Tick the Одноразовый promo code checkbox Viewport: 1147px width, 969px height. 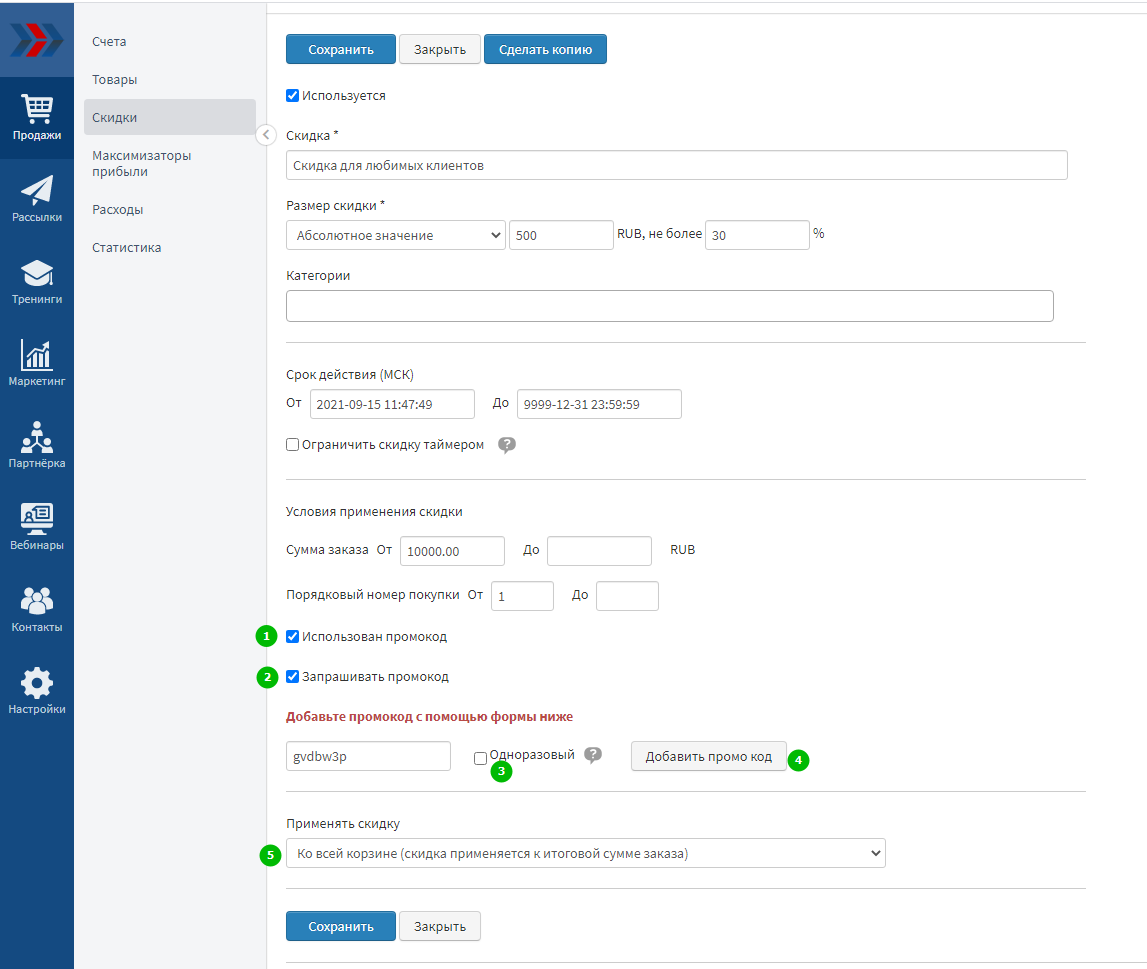481,759
